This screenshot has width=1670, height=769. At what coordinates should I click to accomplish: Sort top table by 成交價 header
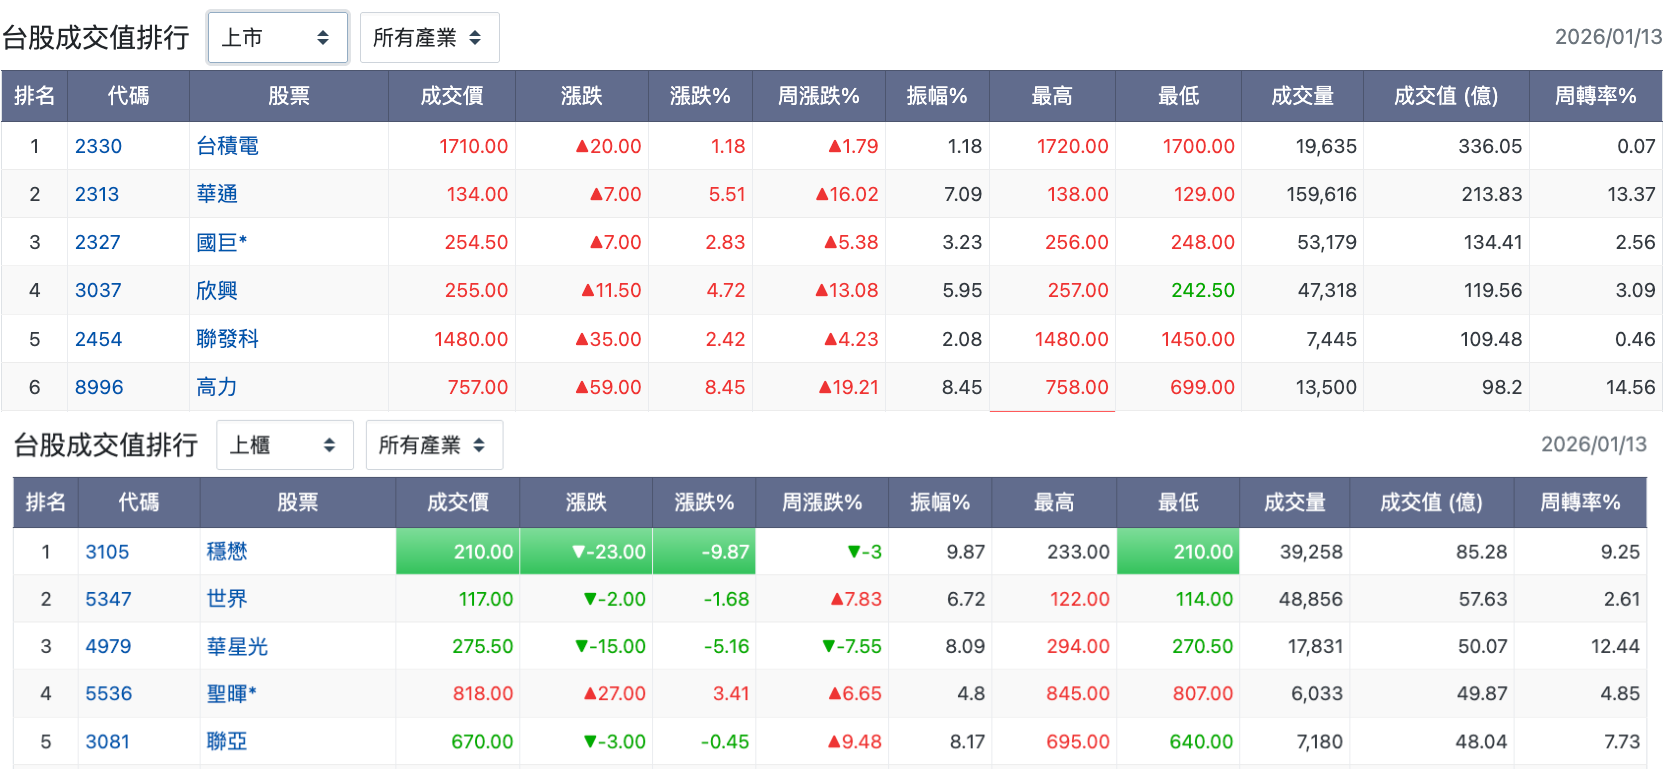[452, 96]
